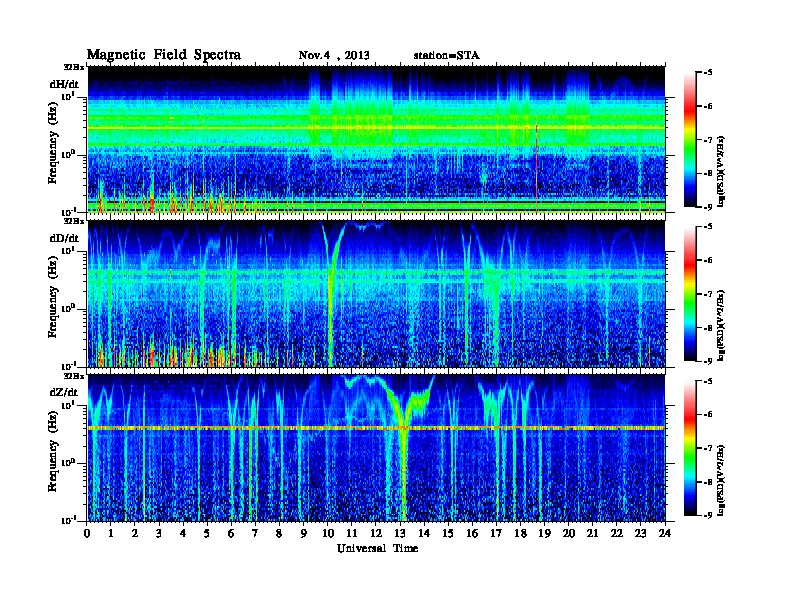Click hour tick label "24" on time axis
This screenshot has height=612, width=792.
[x=665, y=533]
